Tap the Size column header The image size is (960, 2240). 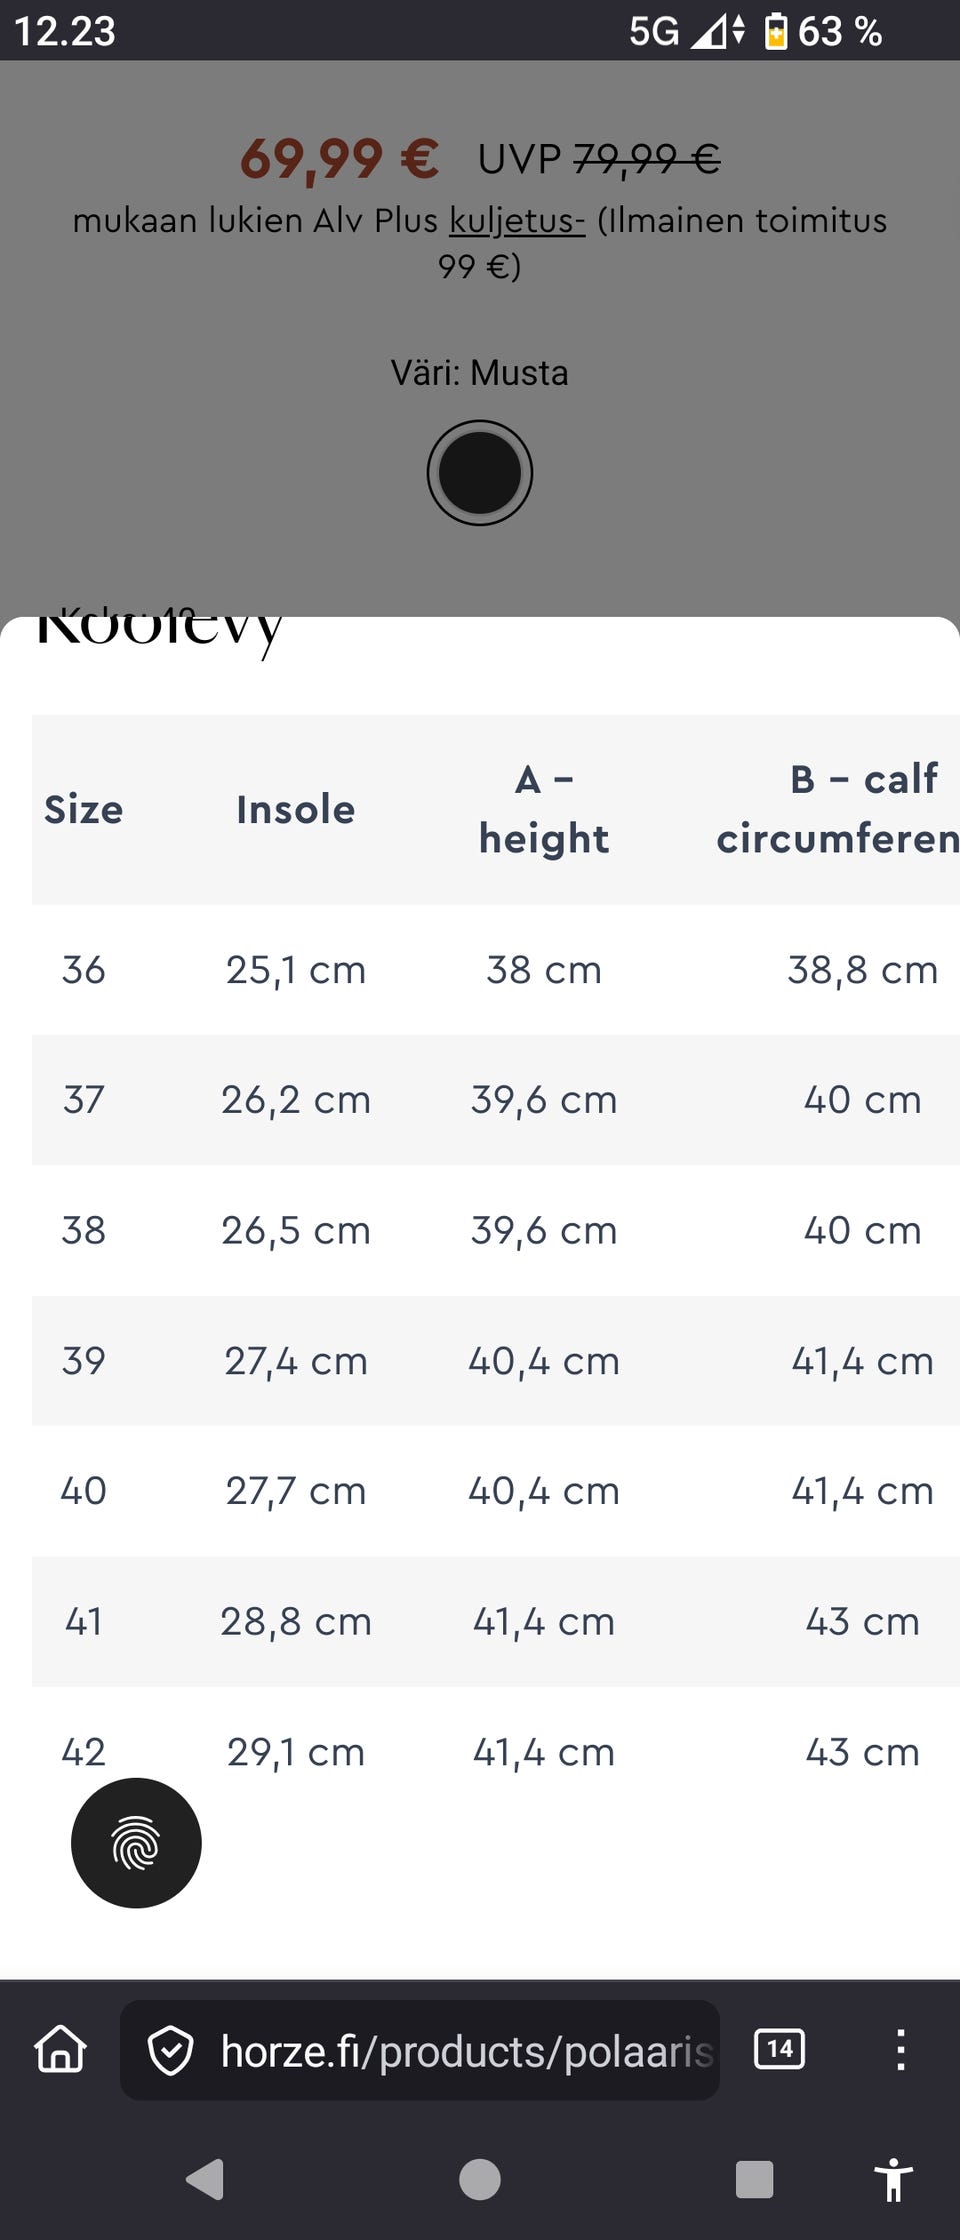(83, 809)
